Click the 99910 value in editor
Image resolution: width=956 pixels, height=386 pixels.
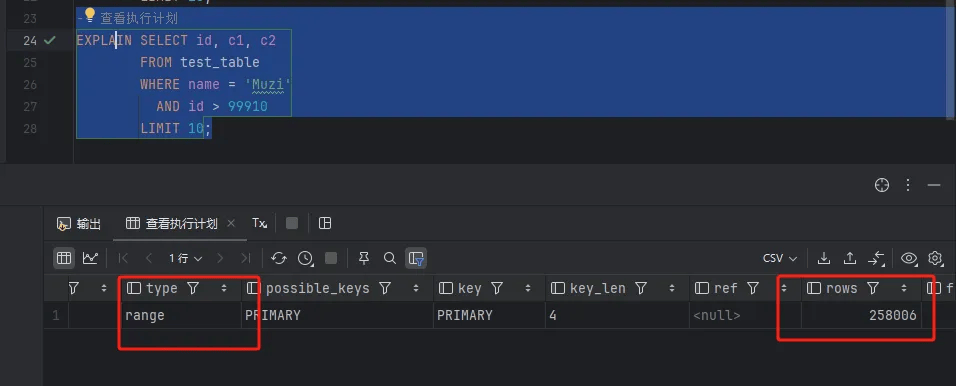coord(248,107)
